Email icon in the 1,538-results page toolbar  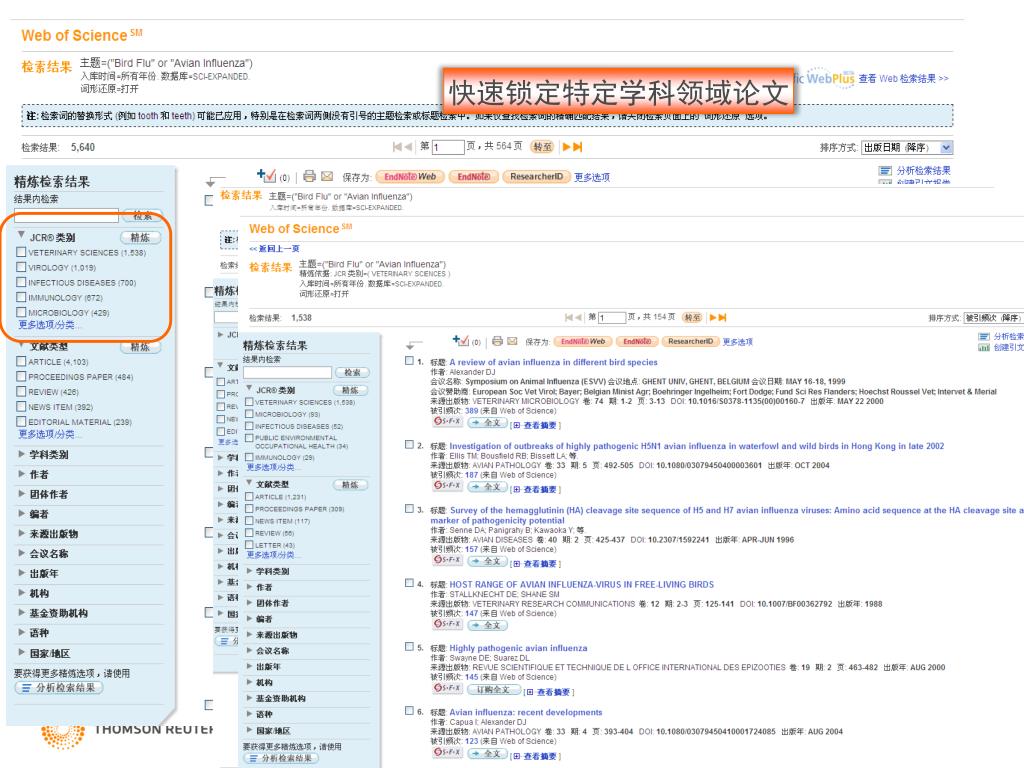click(x=512, y=341)
